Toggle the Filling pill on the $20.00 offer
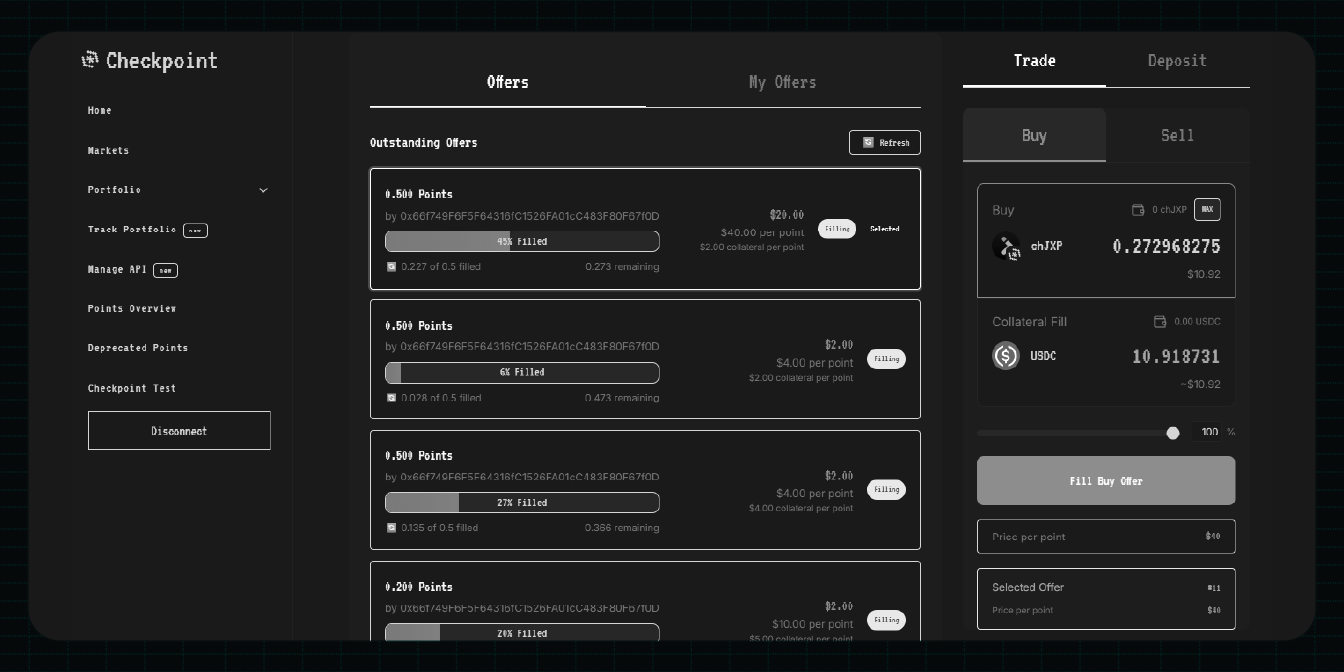1344x672 pixels. (x=837, y=229)
